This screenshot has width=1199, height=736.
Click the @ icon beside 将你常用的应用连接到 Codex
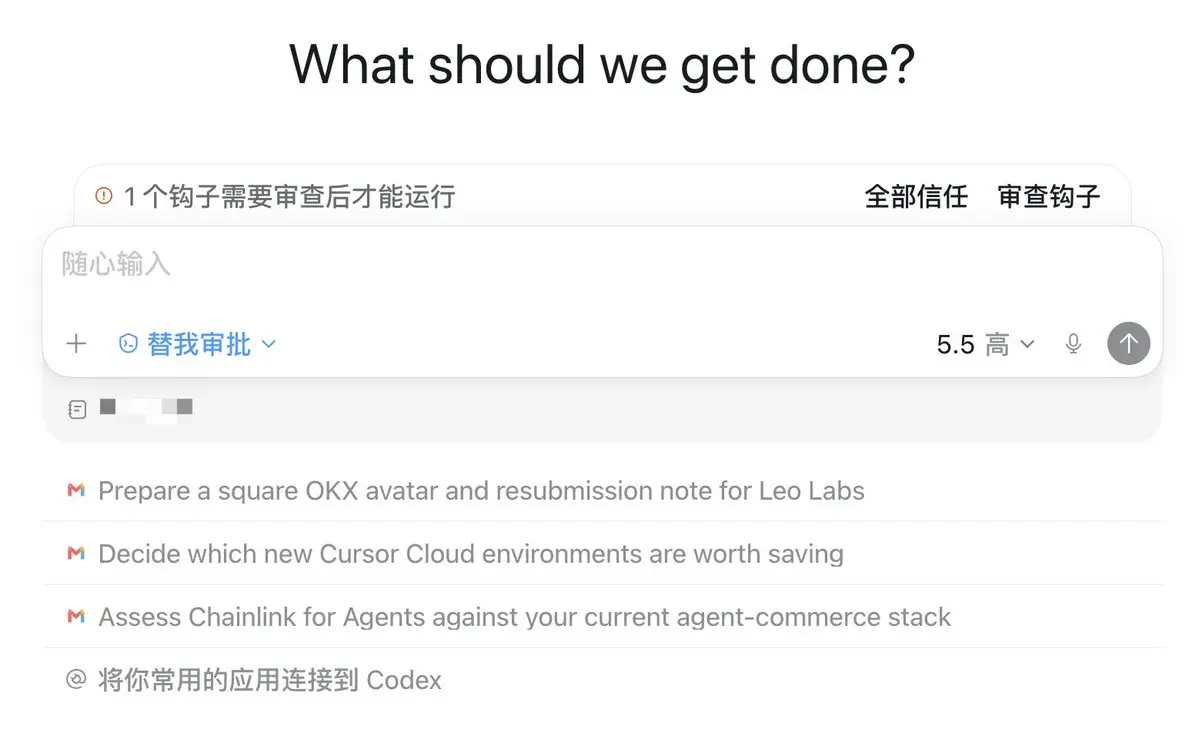76,679
